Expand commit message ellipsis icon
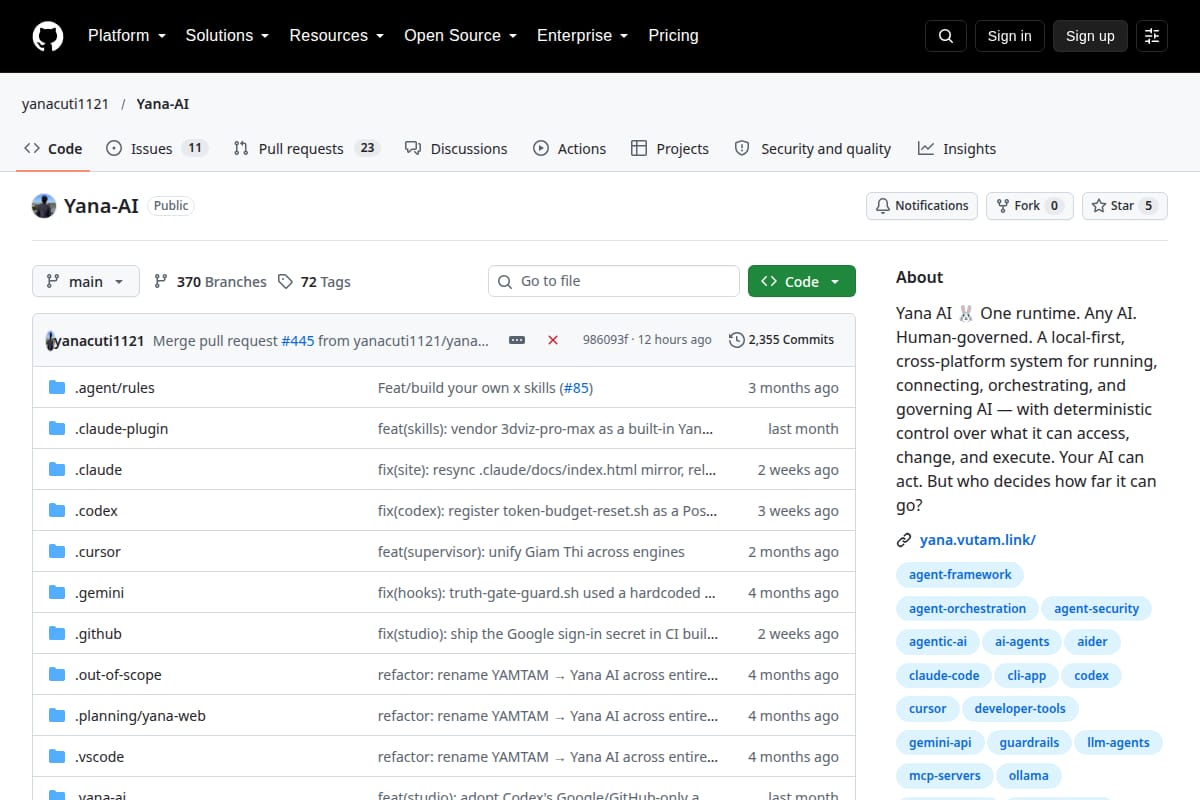 517,340
